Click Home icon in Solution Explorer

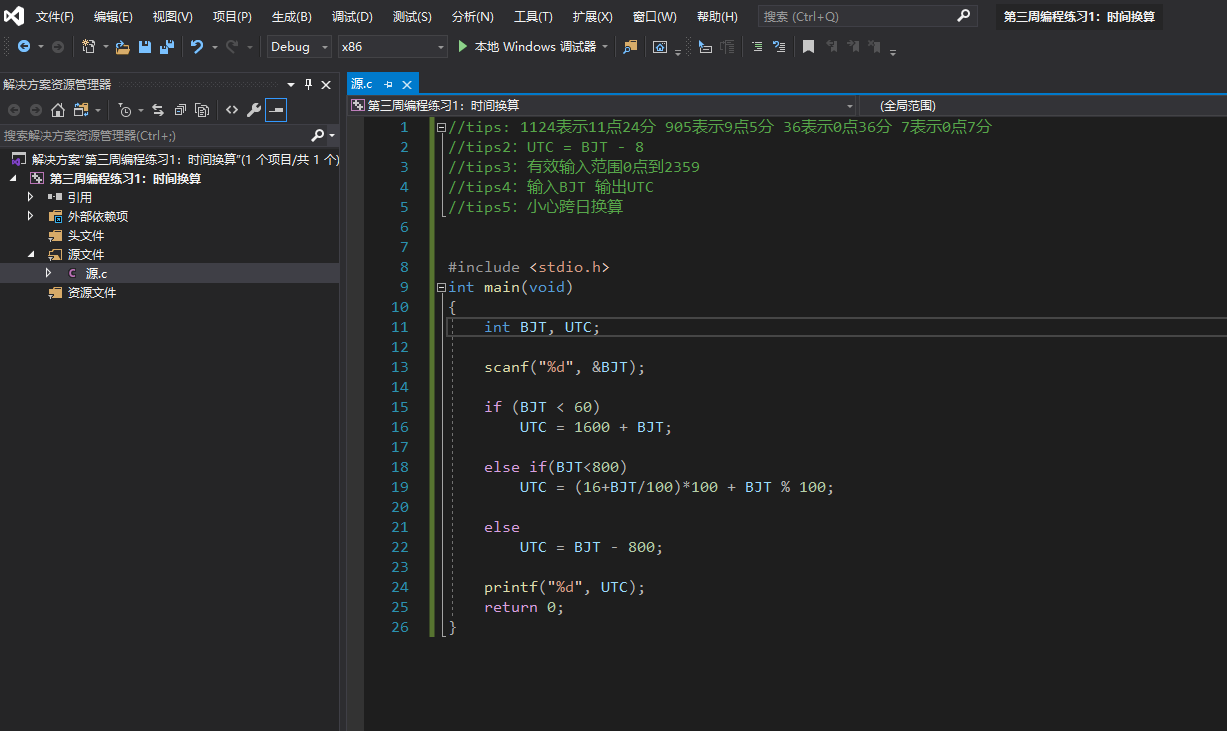(x=58, y=110)
